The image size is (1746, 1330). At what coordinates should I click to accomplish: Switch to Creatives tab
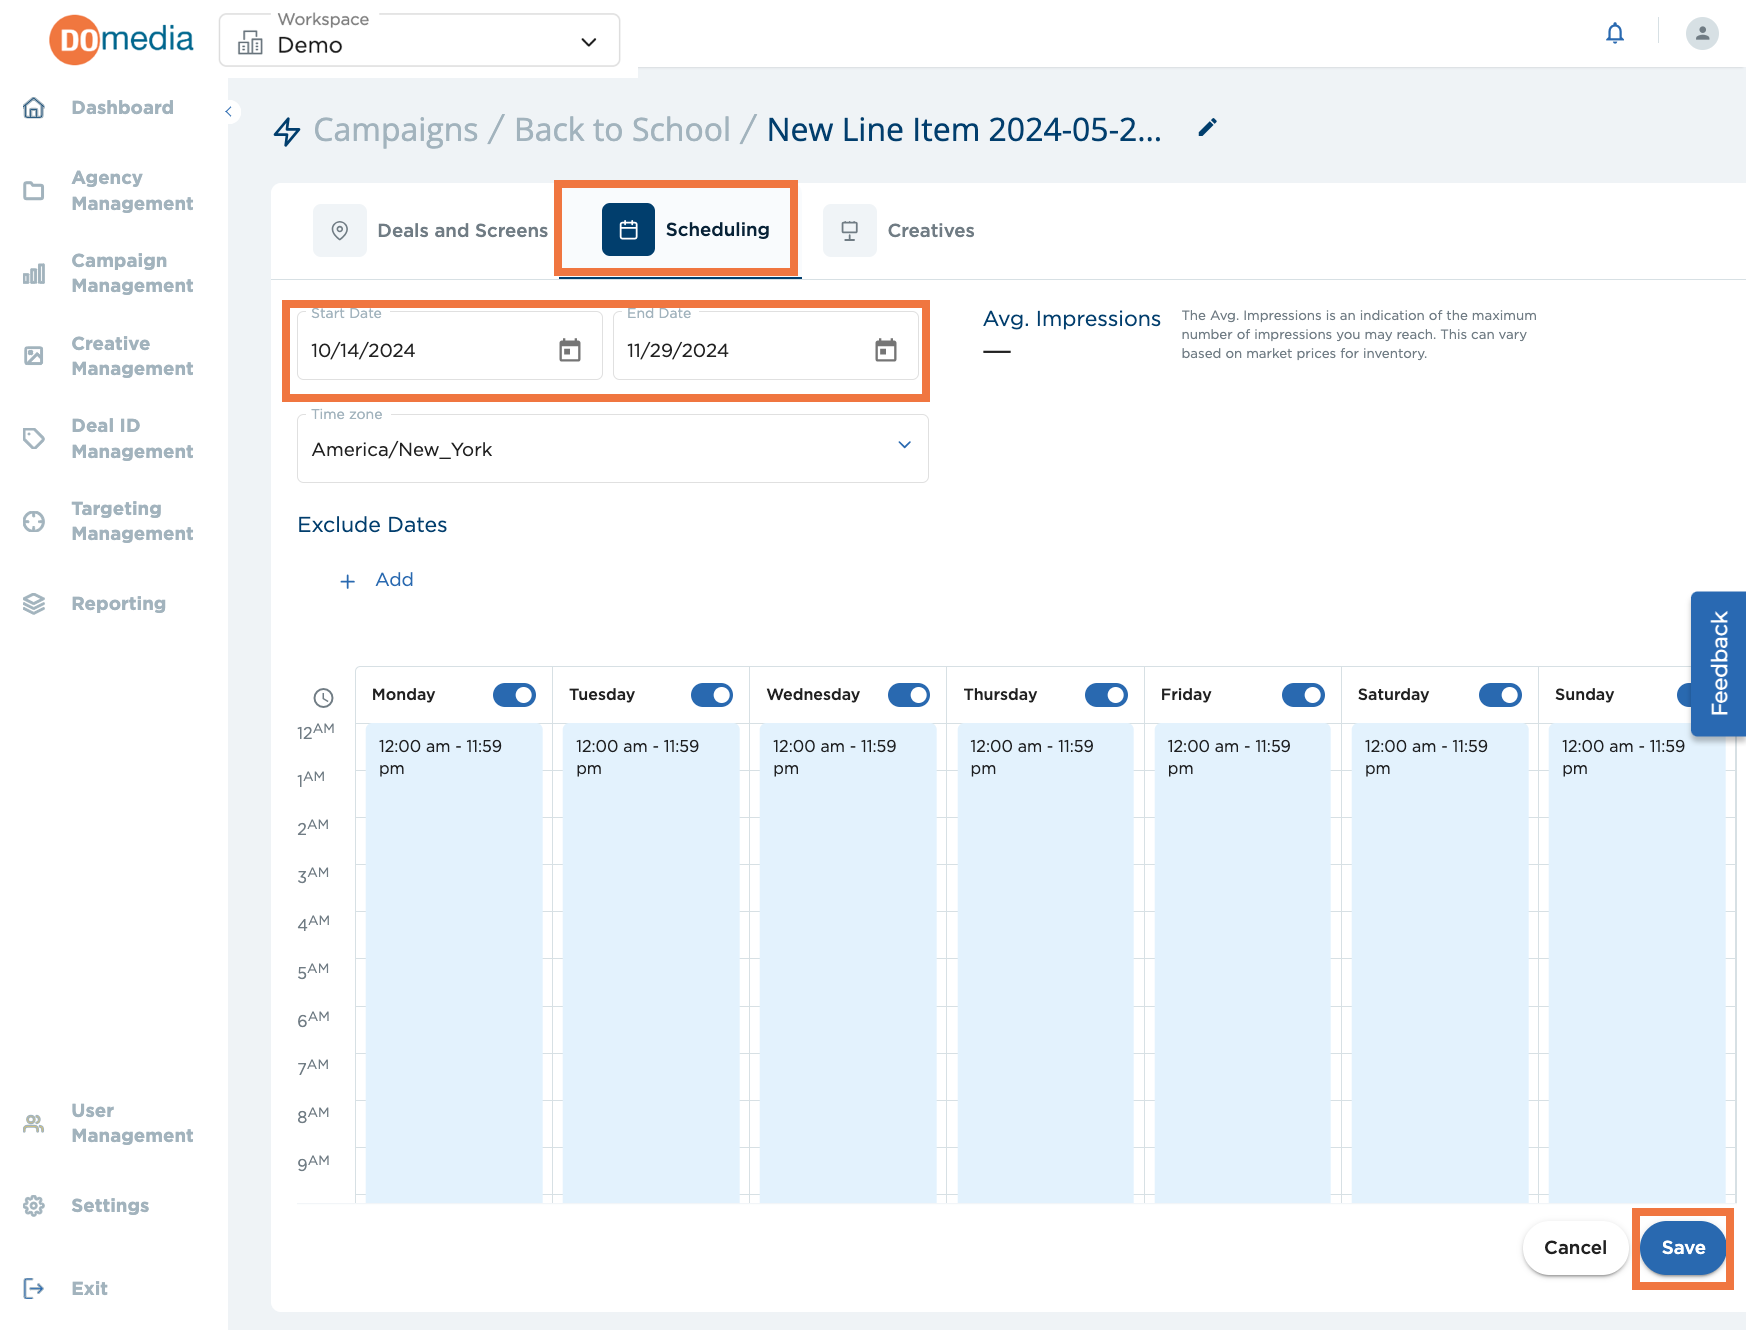pos(899,230)
